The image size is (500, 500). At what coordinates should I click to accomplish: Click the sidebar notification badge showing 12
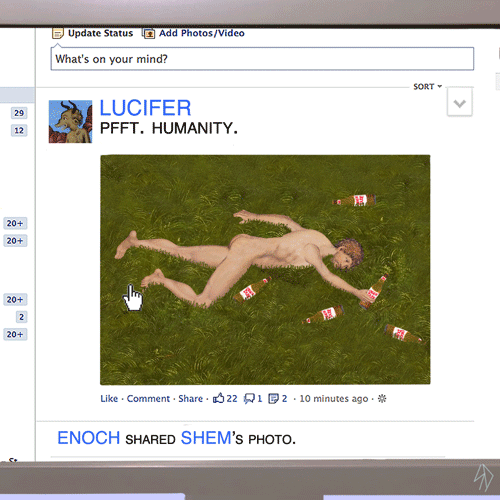click(x=19, y=130)
